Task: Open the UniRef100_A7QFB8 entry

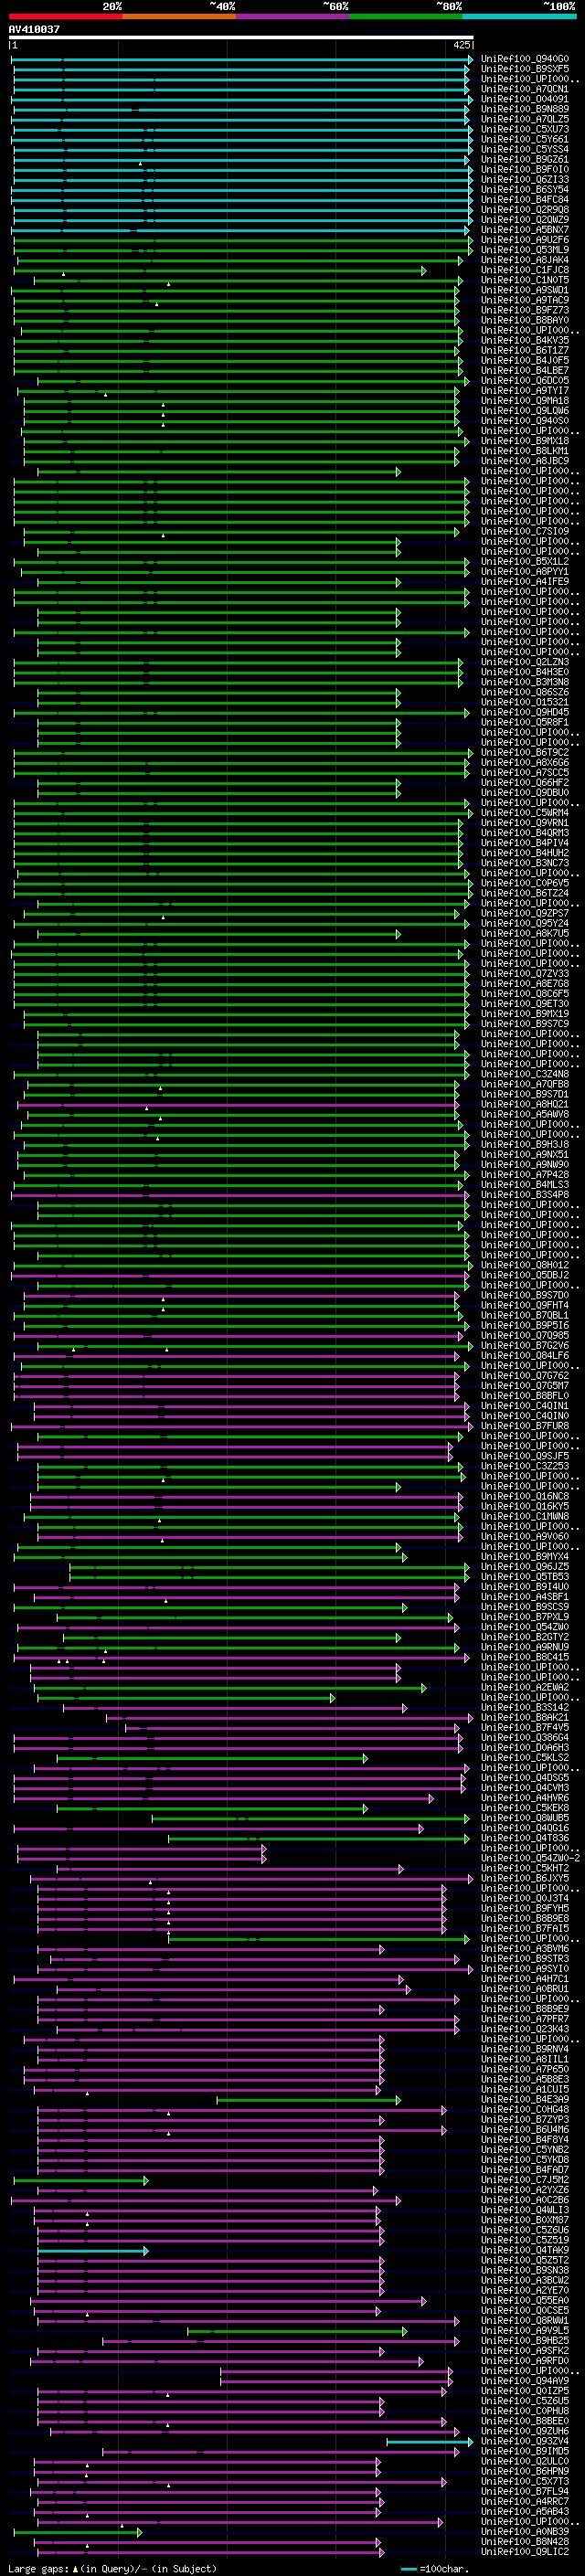Action: coord(525,1084)
